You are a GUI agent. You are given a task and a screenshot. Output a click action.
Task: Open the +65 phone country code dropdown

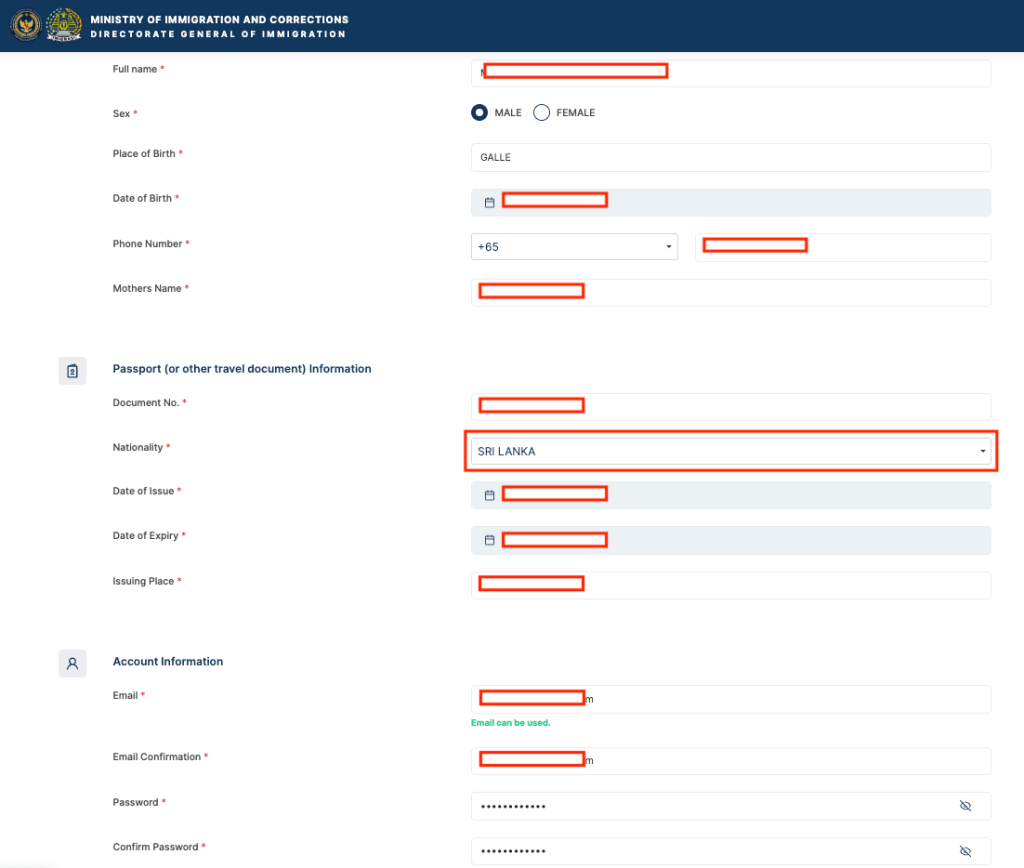point(574,247)
